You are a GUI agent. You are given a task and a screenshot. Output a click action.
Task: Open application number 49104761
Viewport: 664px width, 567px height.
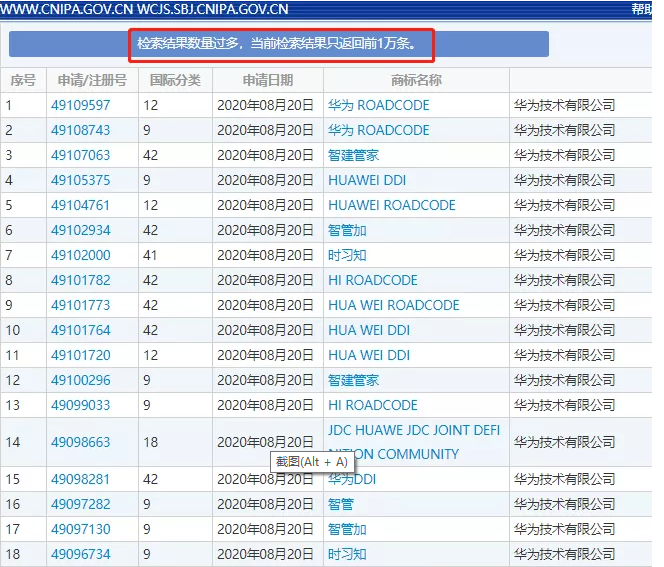tap(80, 205)
